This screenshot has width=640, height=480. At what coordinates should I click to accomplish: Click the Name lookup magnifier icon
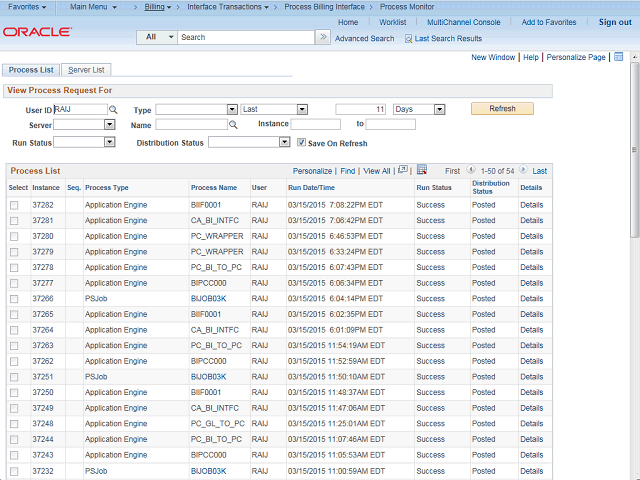point(233,125)
